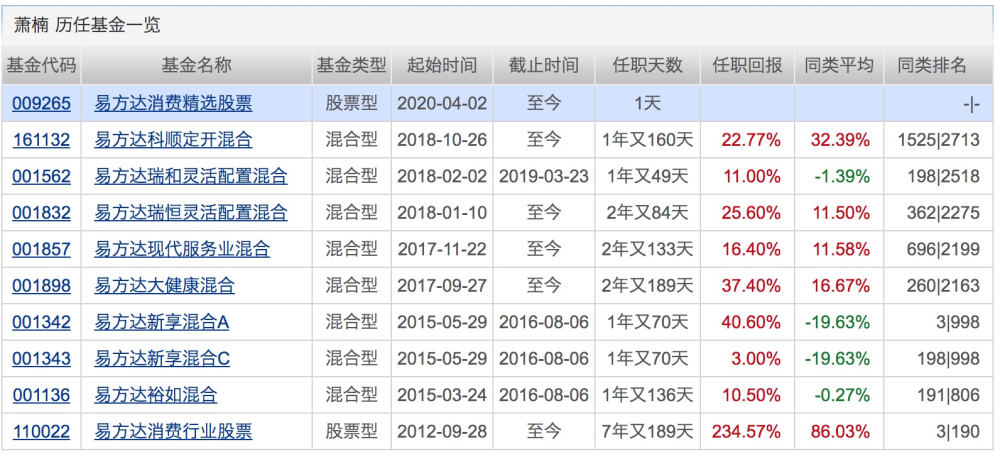Open 易方达消费行业股票 fund link
The width and height of the screenshot is (1000, 459).
[x=173, y=432]
